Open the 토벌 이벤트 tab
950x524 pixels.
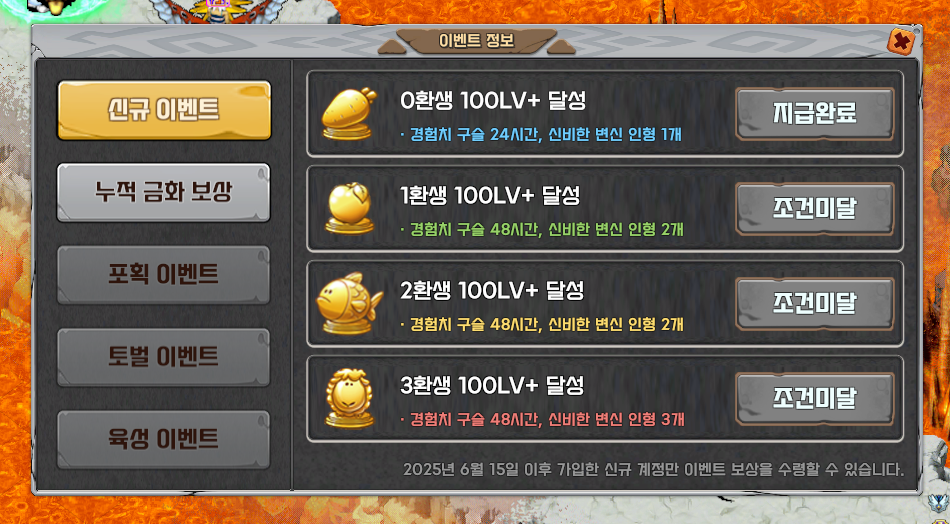click(x=164, y=357)
